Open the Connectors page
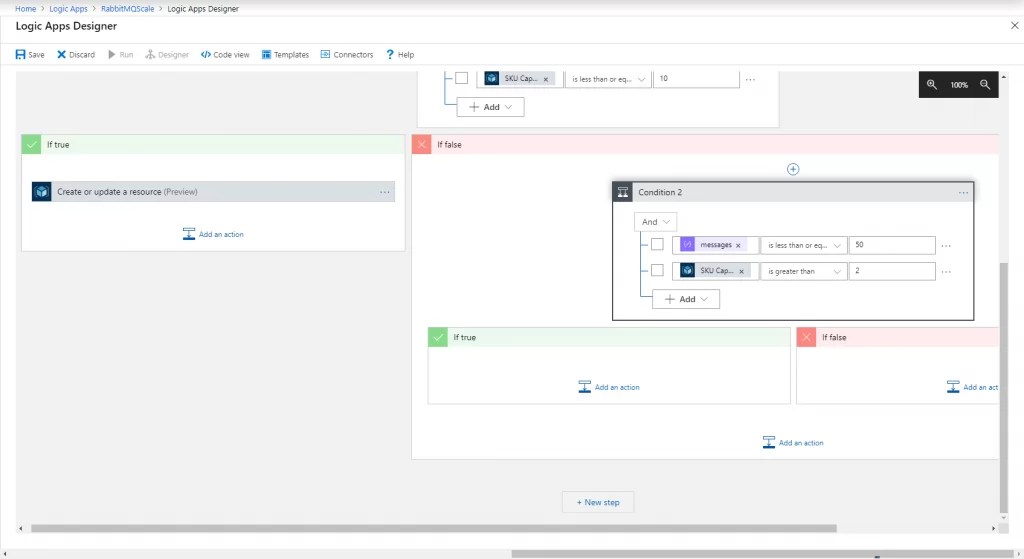 coord(347,55)
